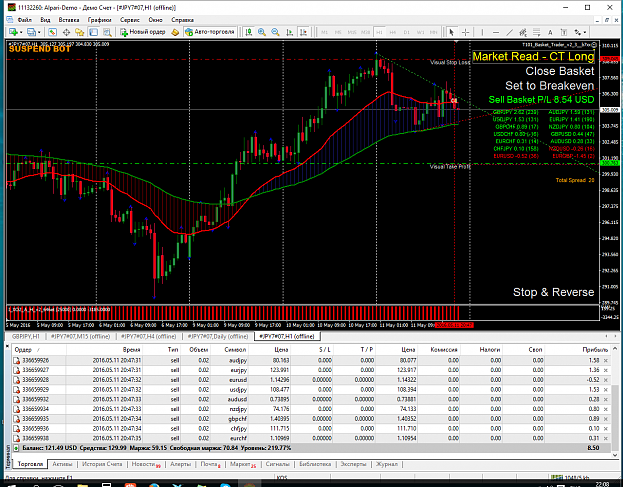Click Stop & Reverse on chart
This screenshot has width=625, height=487.
pos(554,292)
